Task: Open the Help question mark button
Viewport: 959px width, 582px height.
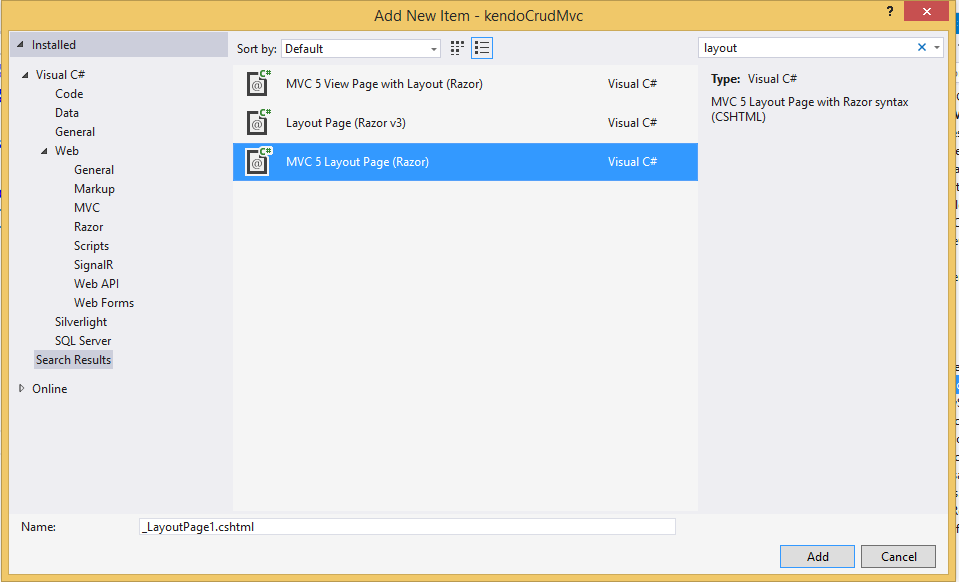Action: pos(890,11)
